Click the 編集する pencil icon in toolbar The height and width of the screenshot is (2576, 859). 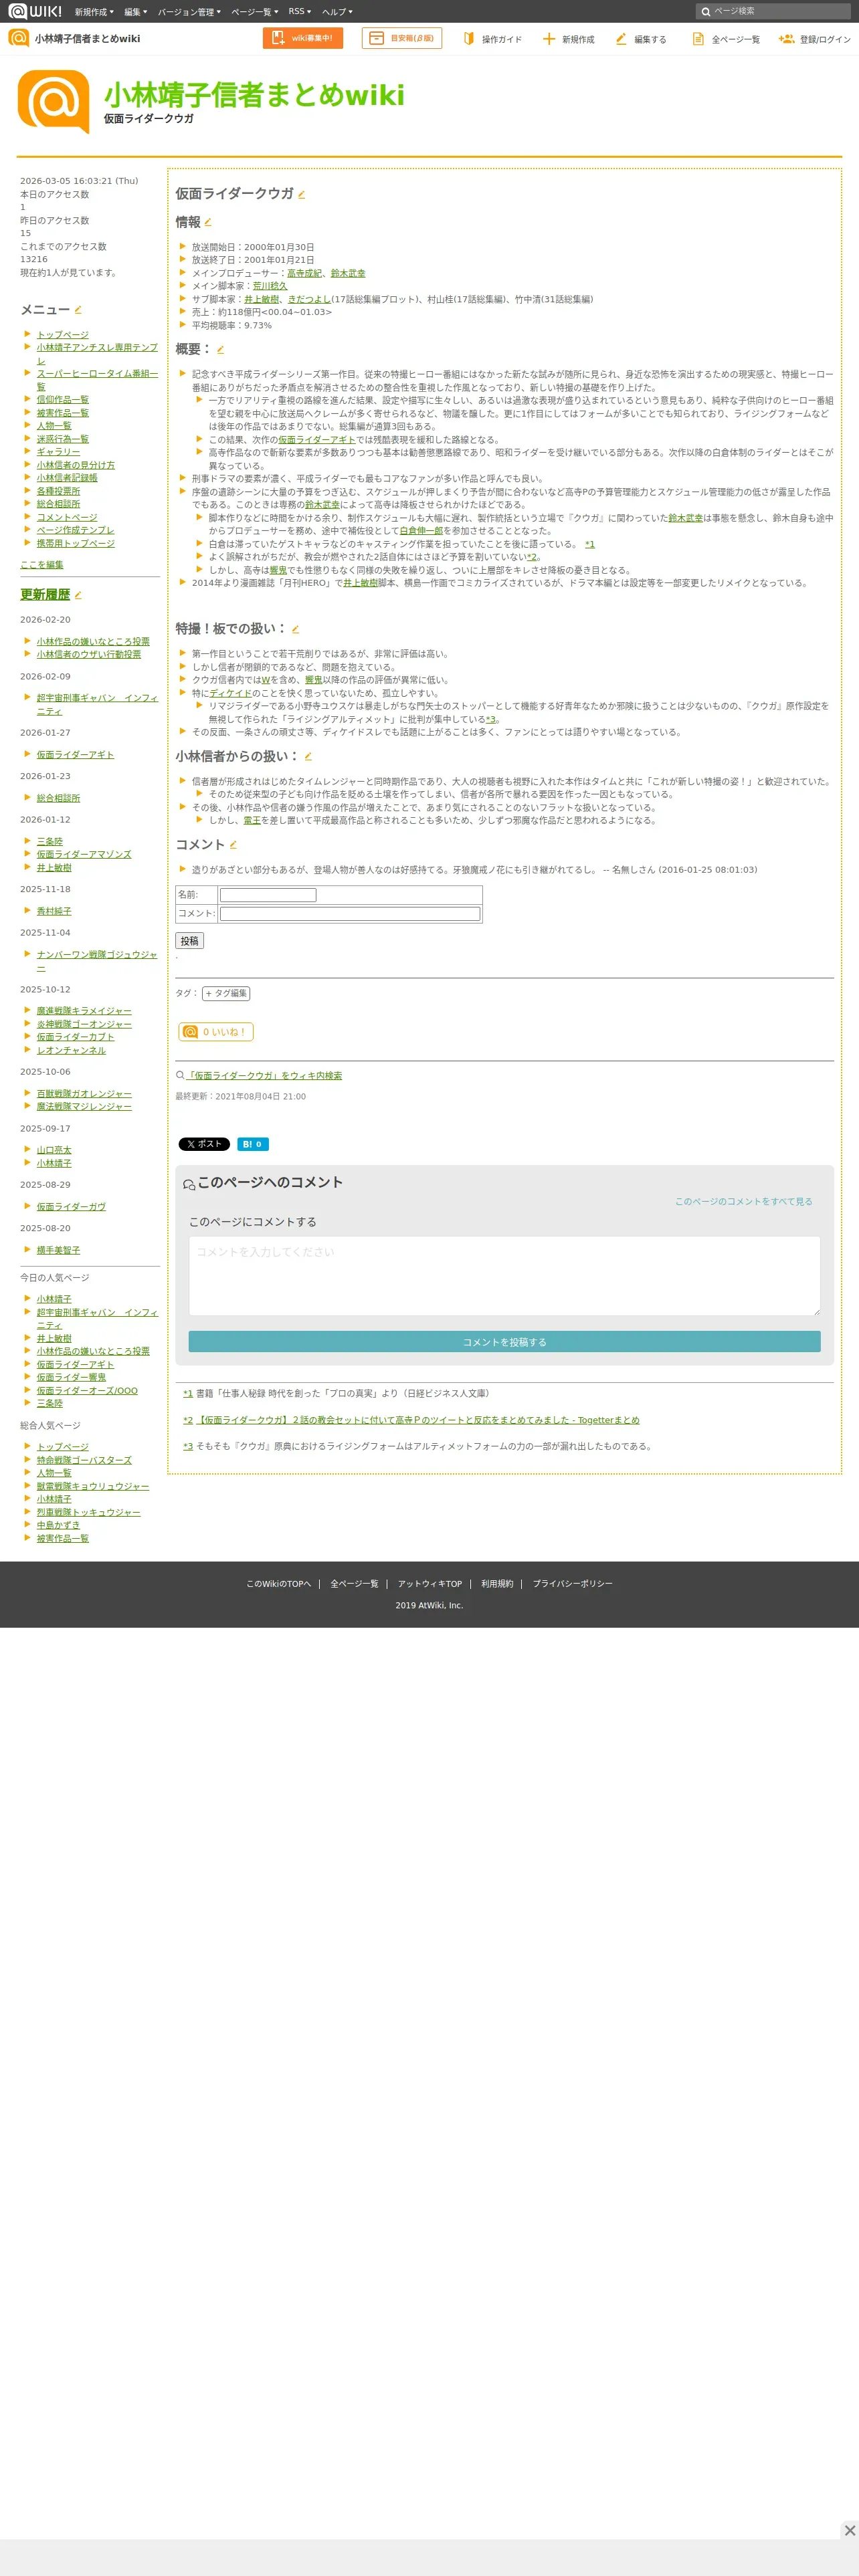coord(621,39)
